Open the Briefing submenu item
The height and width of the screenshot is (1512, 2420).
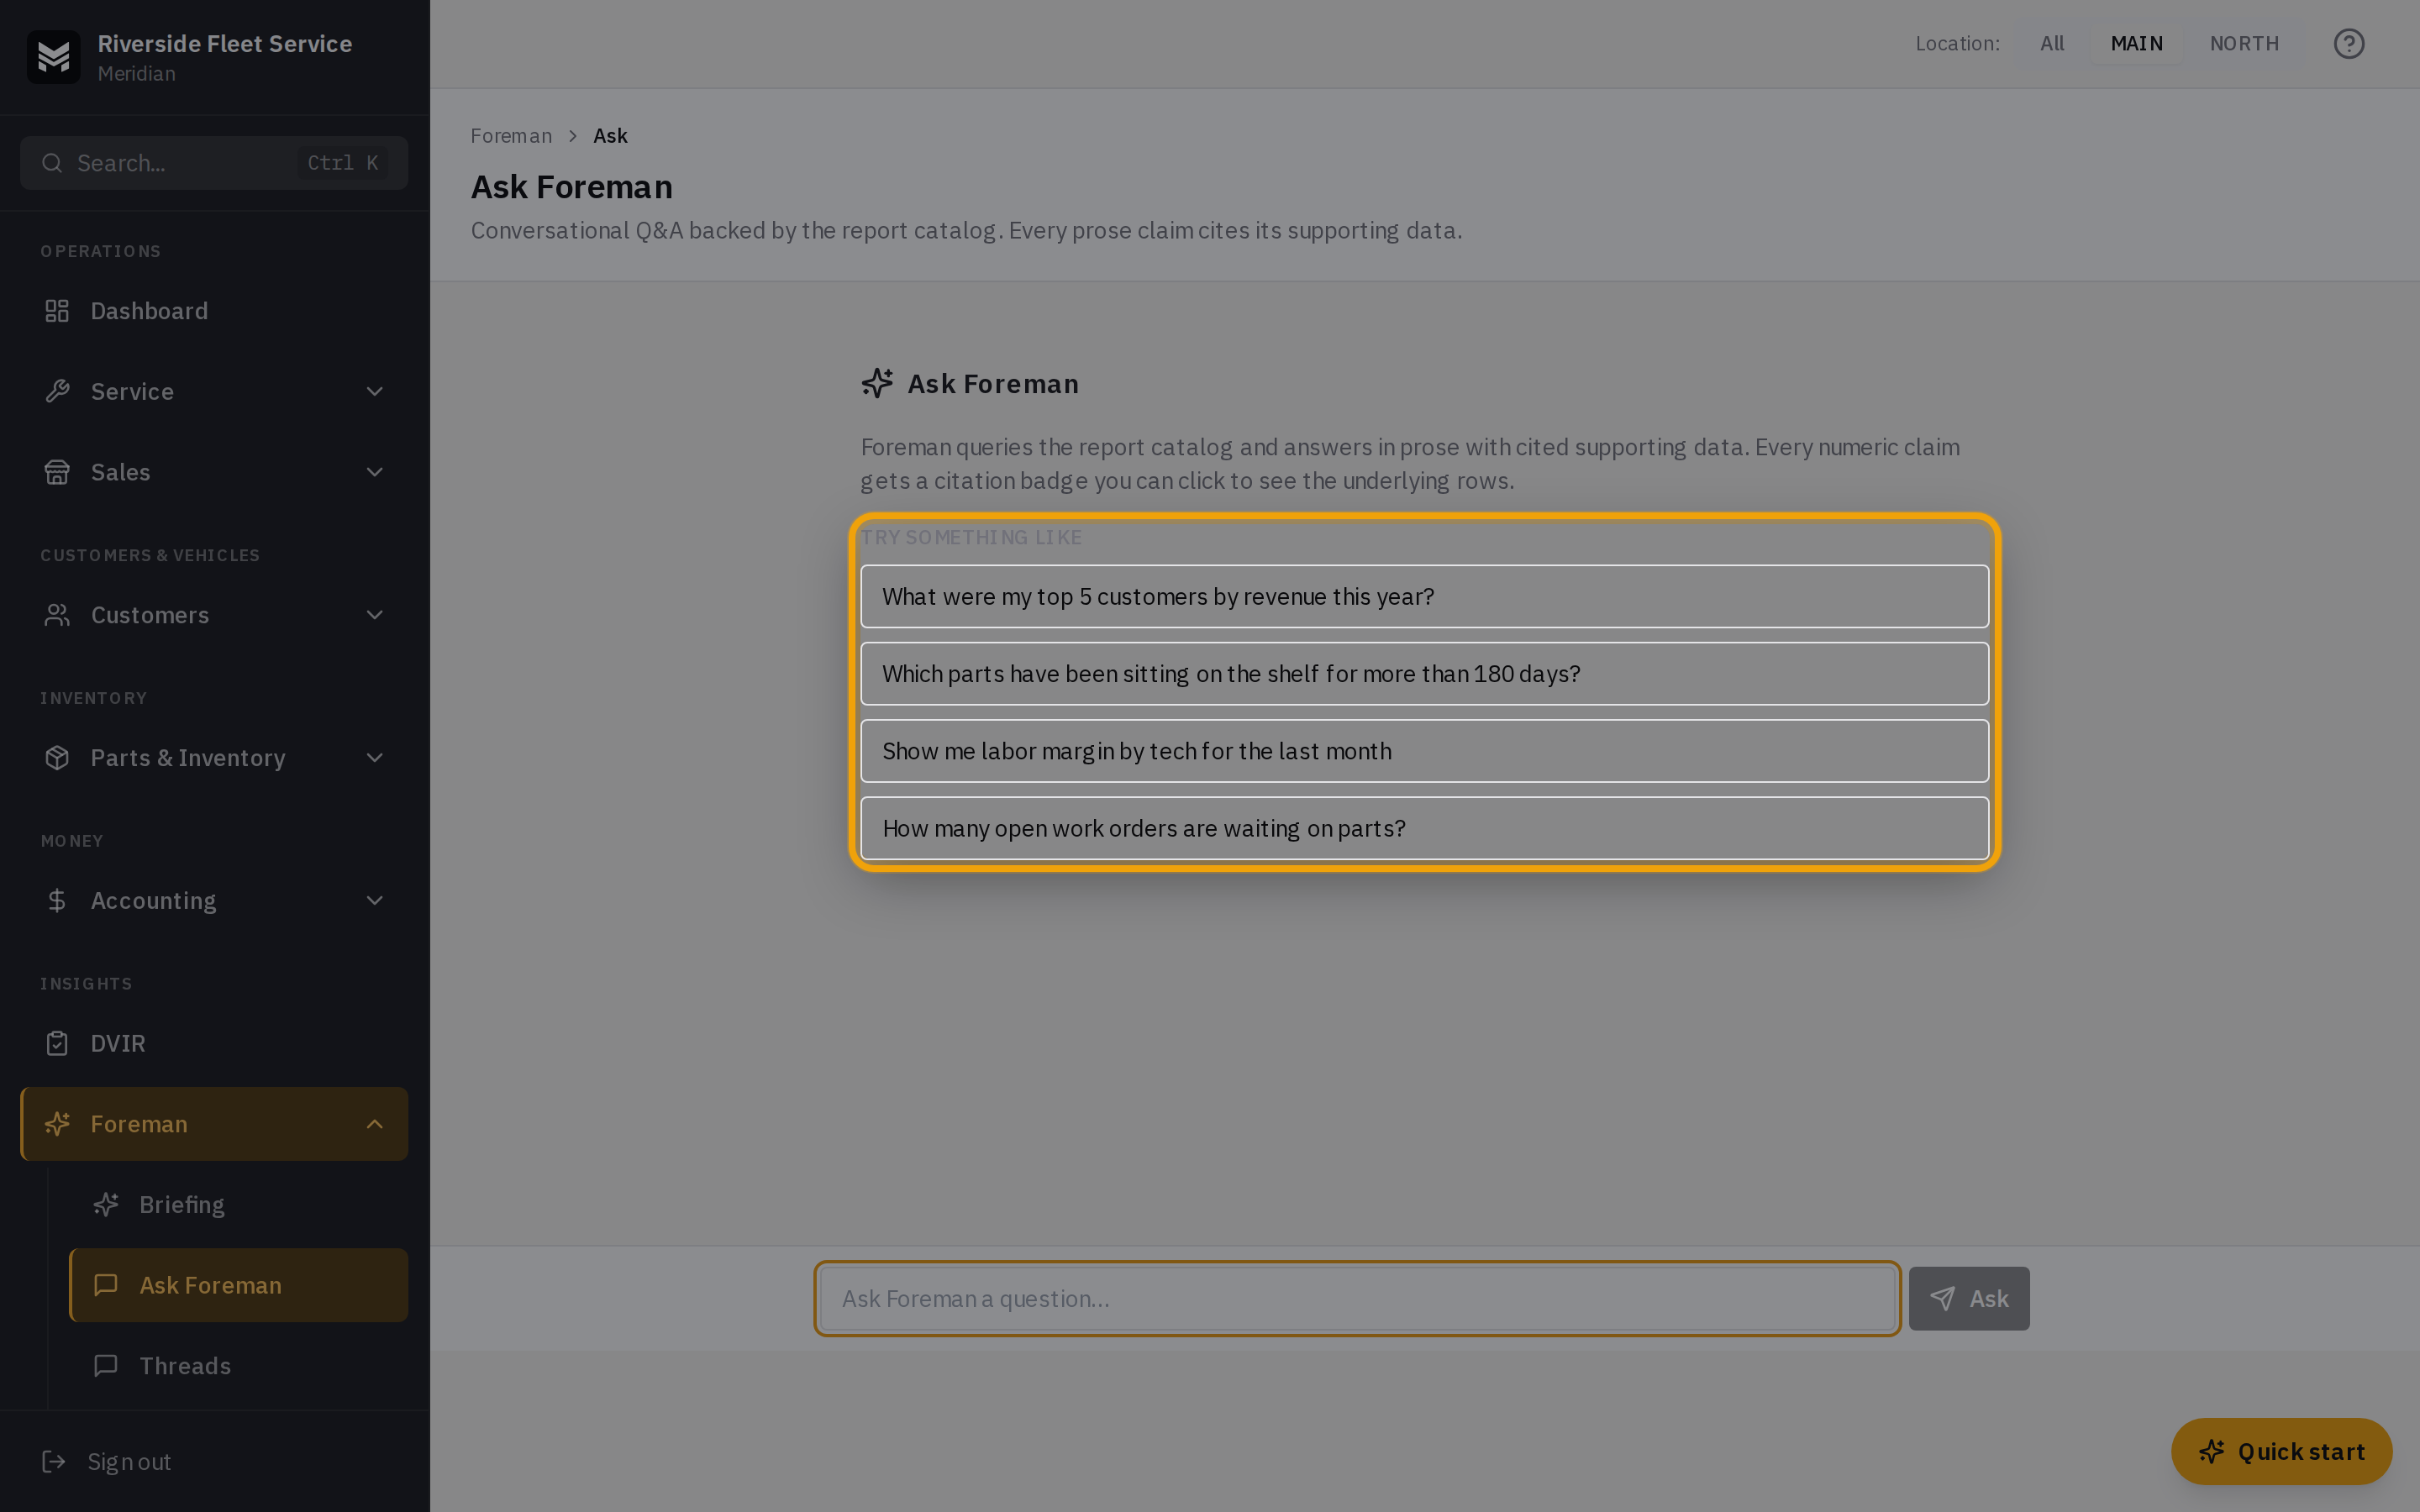[238, 1205]
